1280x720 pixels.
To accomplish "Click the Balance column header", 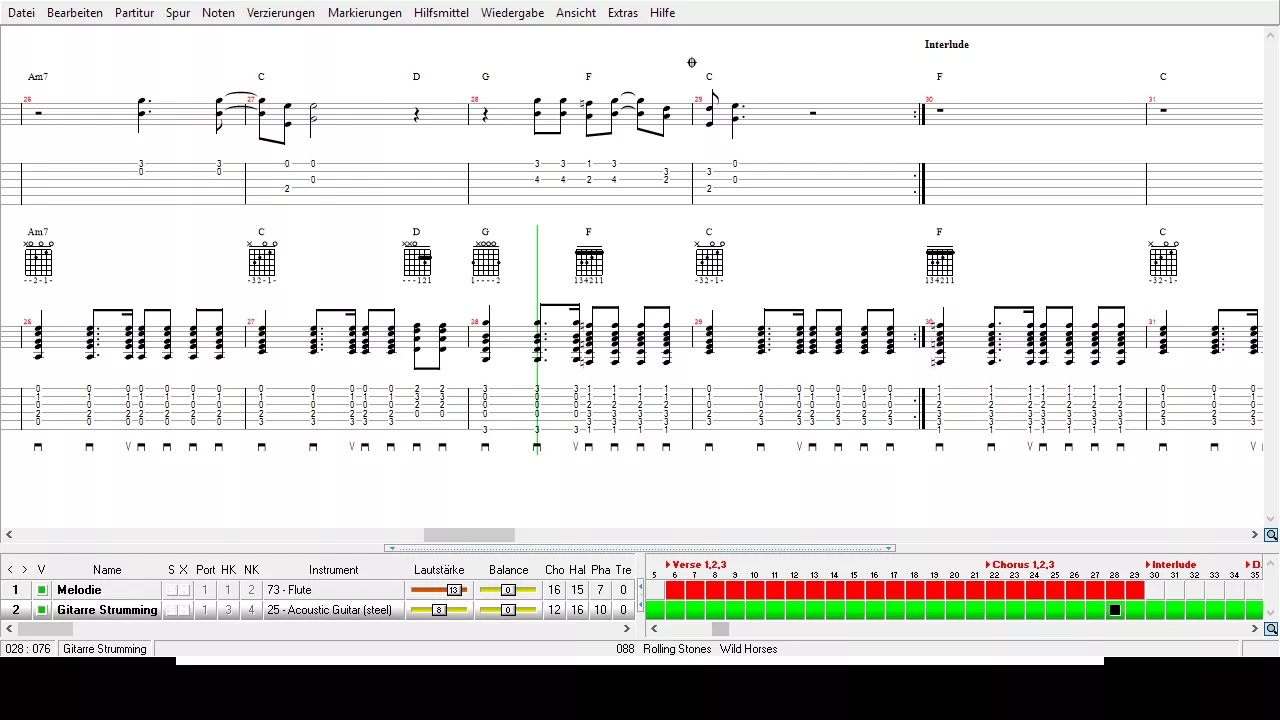I will 508,570.
